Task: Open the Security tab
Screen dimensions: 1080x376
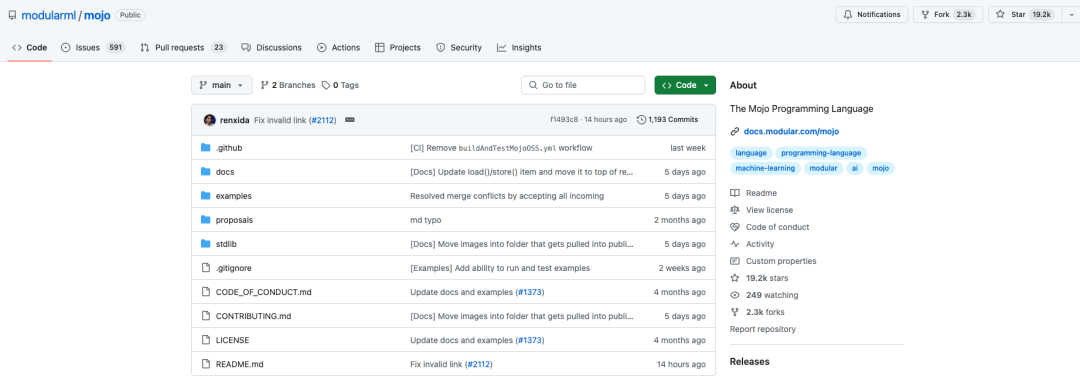Action: click(459, 48)
